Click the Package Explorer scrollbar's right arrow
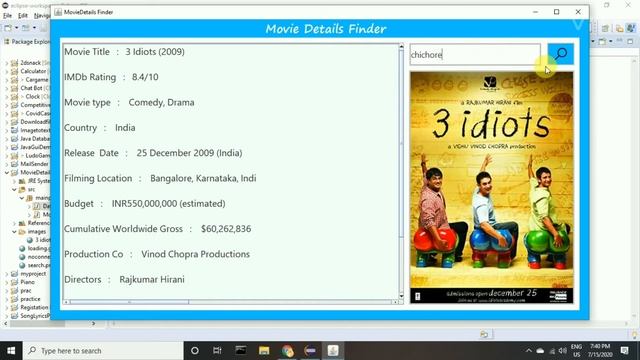The height and width of the screenshot is (360, 640). coord(93,324)
